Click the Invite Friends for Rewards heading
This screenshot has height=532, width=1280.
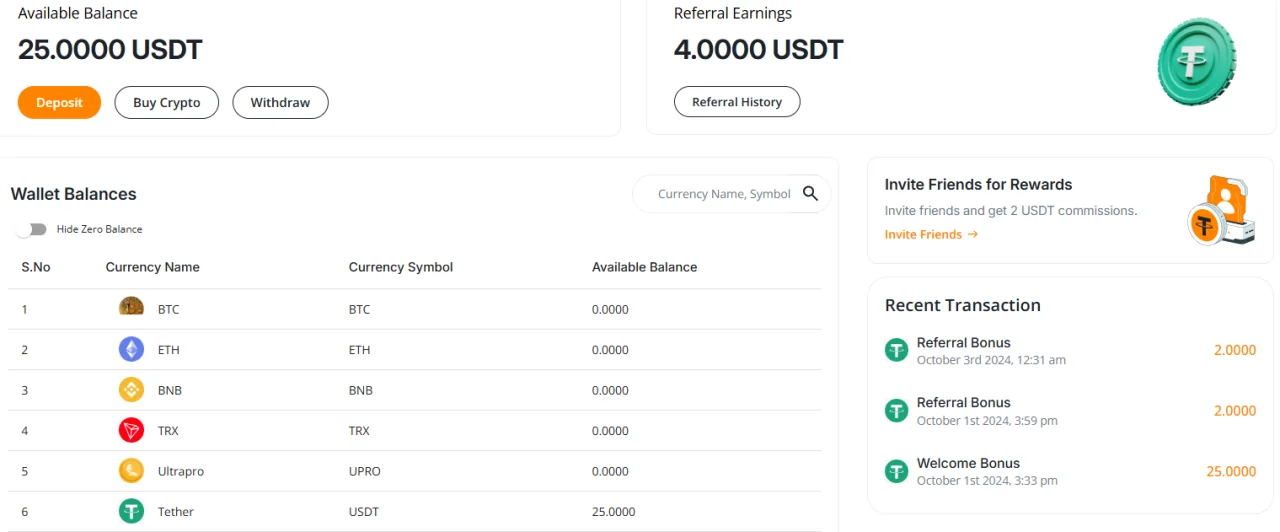978,185
